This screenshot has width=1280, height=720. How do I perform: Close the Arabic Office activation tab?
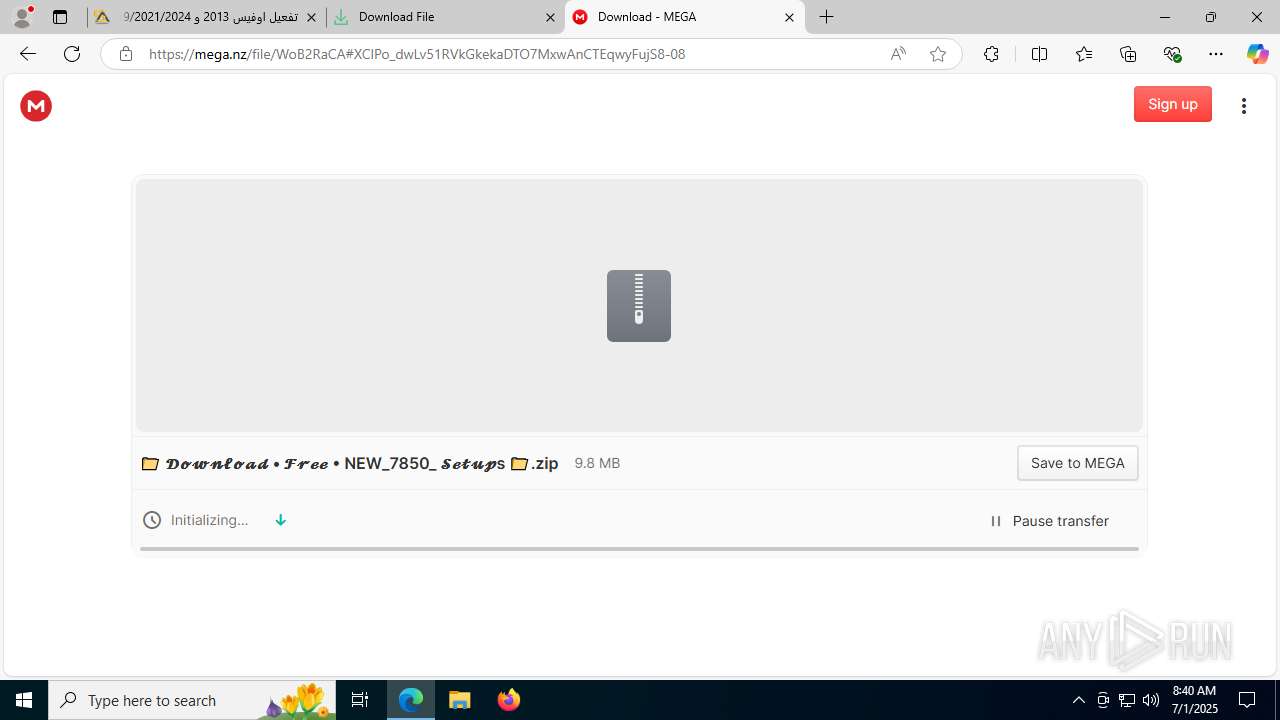[311, 17]
